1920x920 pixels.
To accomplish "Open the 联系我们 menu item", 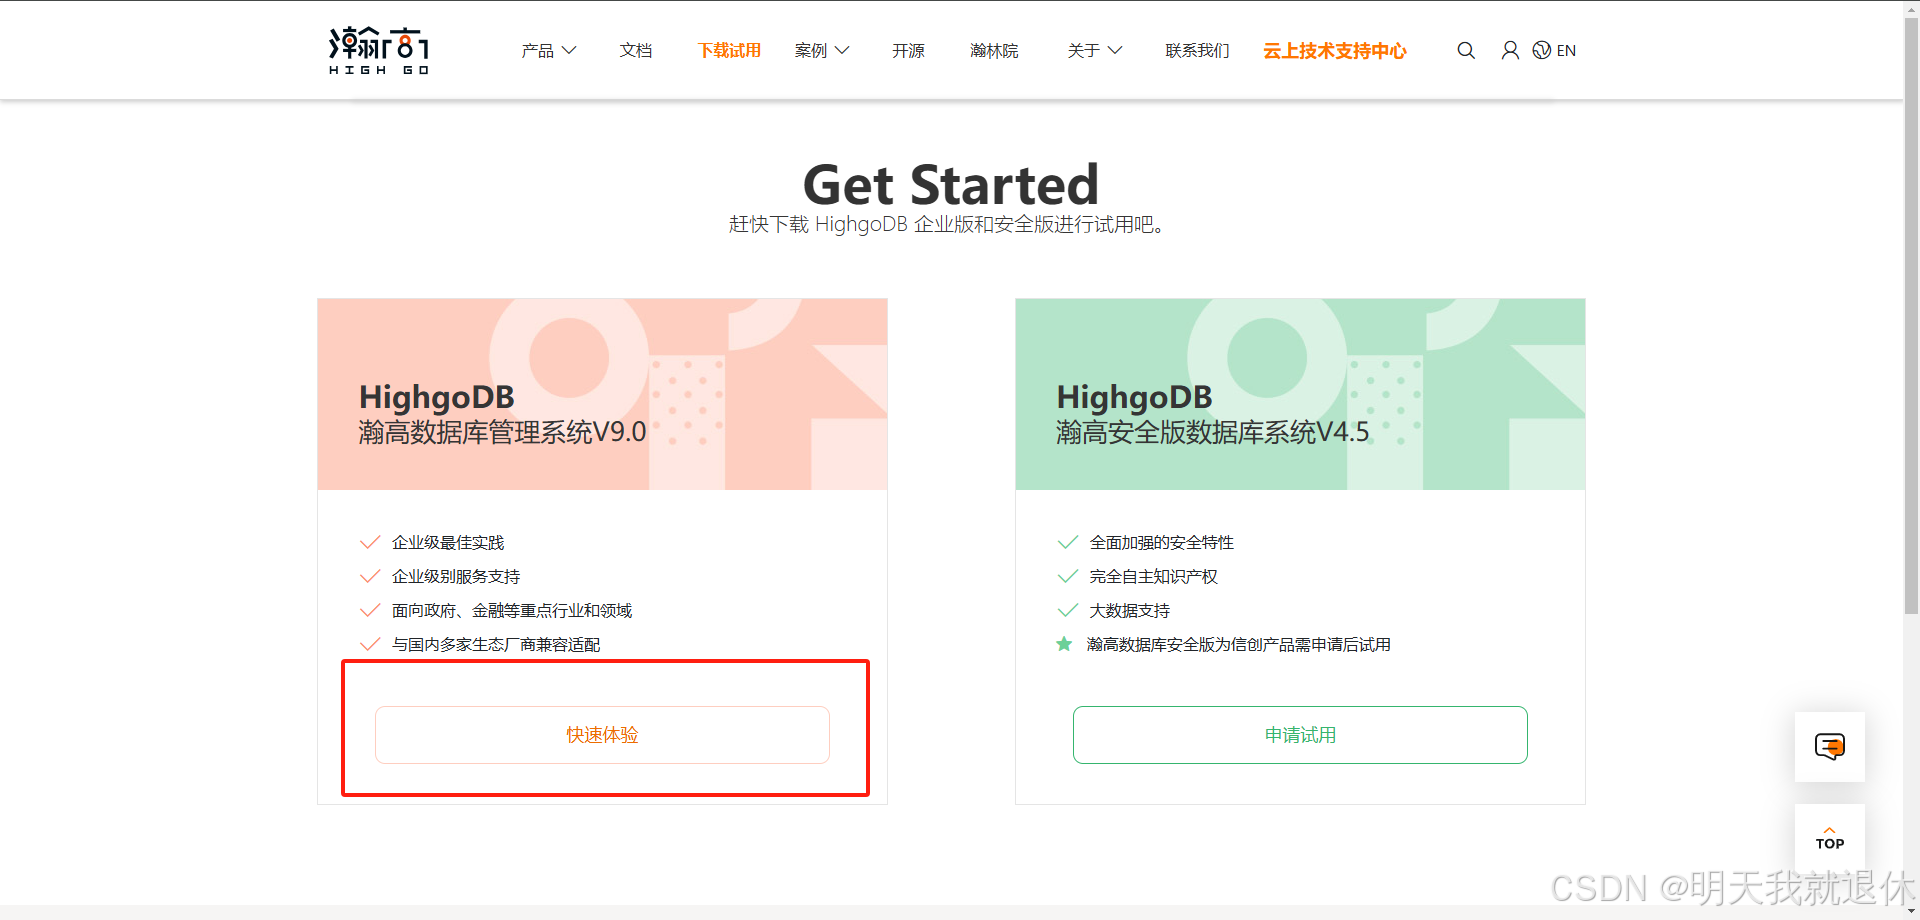I will [x=1197, y=50].
